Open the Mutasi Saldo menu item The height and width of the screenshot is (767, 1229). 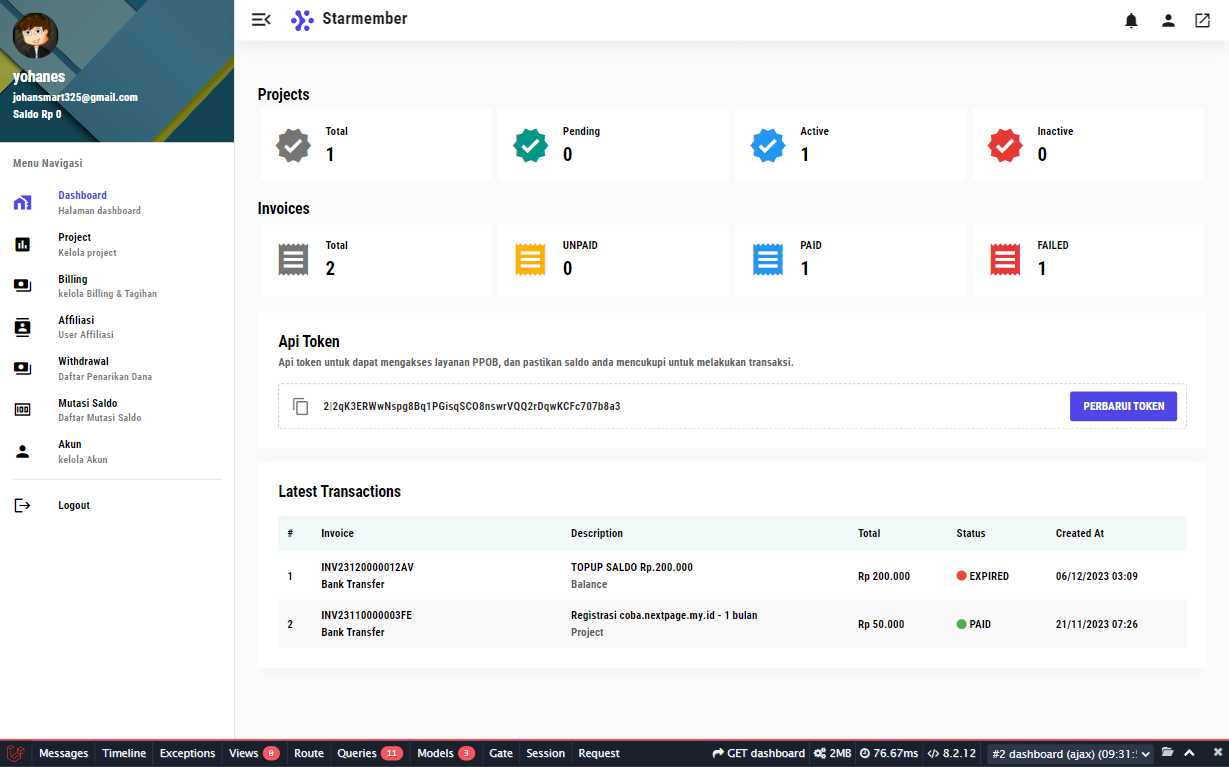pos(87,410)
